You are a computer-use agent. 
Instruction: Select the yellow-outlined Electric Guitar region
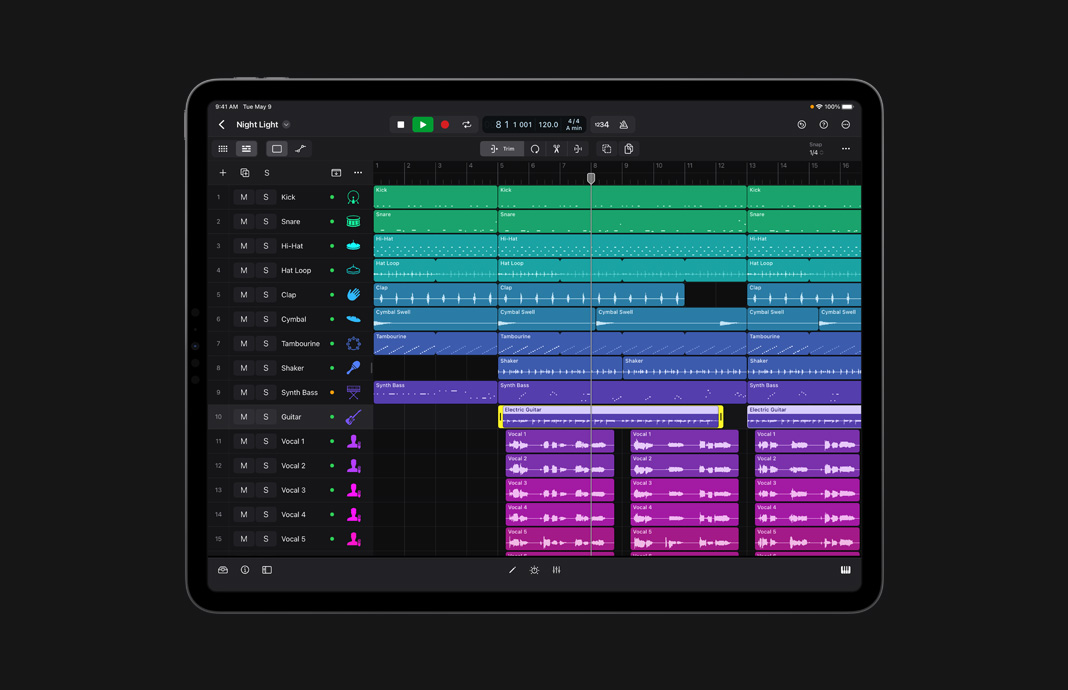(x=610, y=417)
